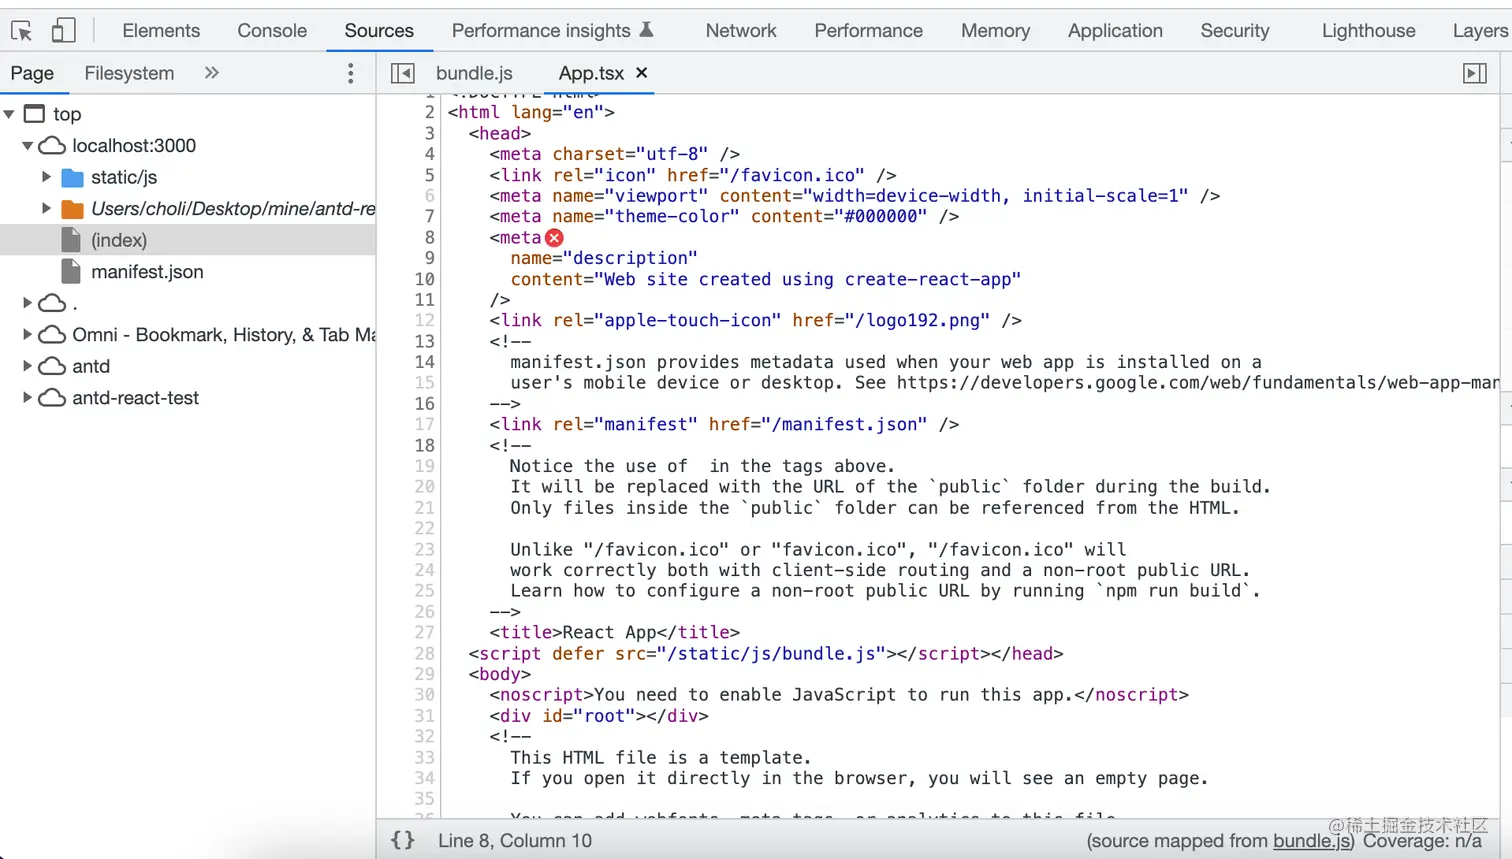
Task: Hide the navigator sidebar with toggle icon
Action: (x=403, y=73)
